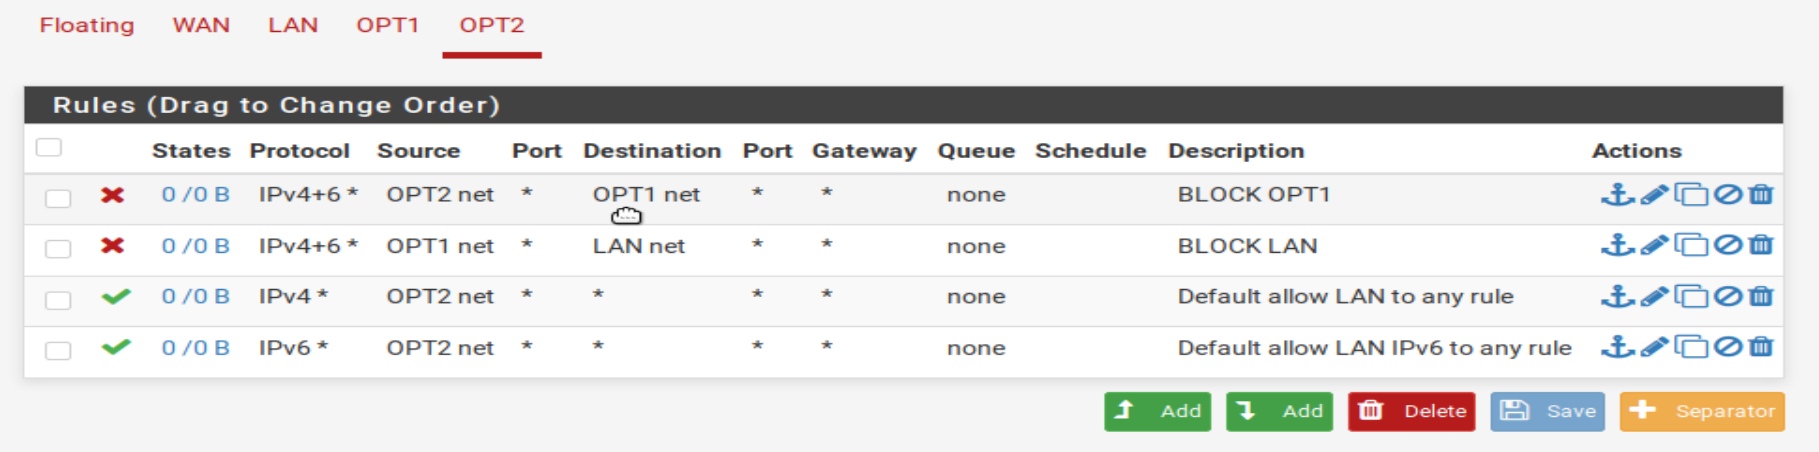This screenshot has width=1819, height=452.
Task: Click the red Delete button
Action: (x=1411, y=411)
